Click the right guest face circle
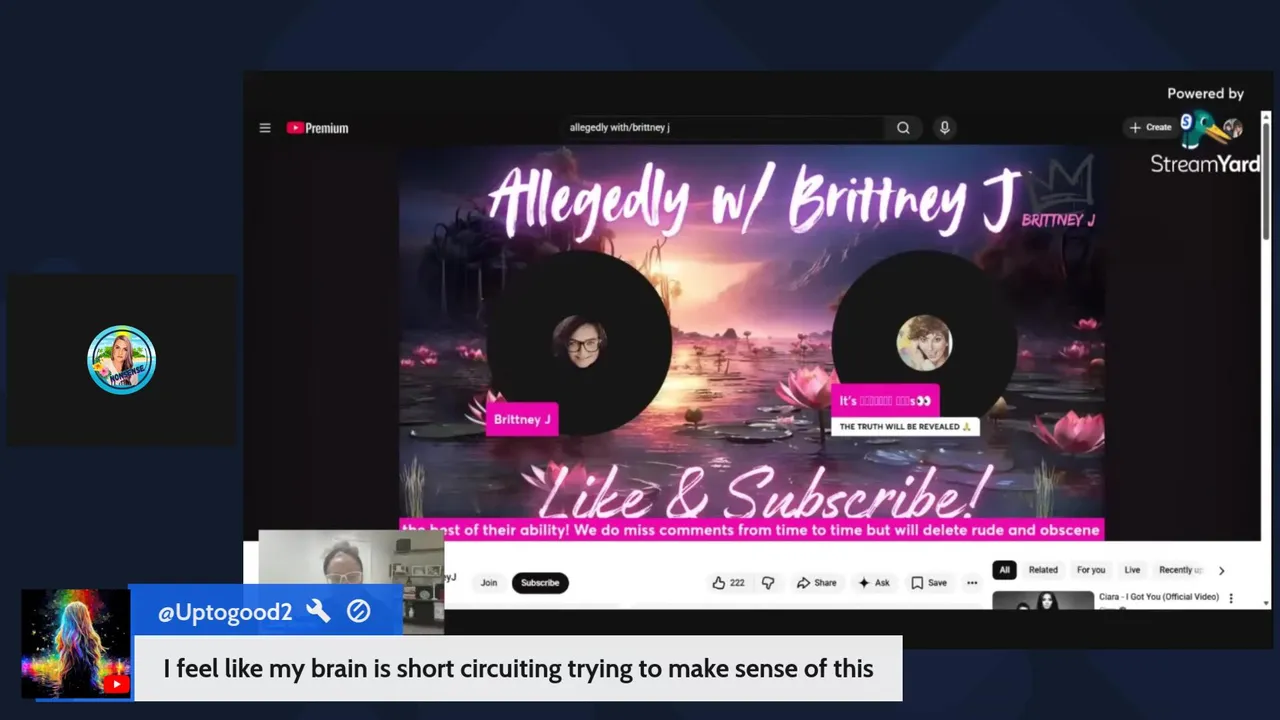The height and width of the screenshot is (720, 1280). 924,343
